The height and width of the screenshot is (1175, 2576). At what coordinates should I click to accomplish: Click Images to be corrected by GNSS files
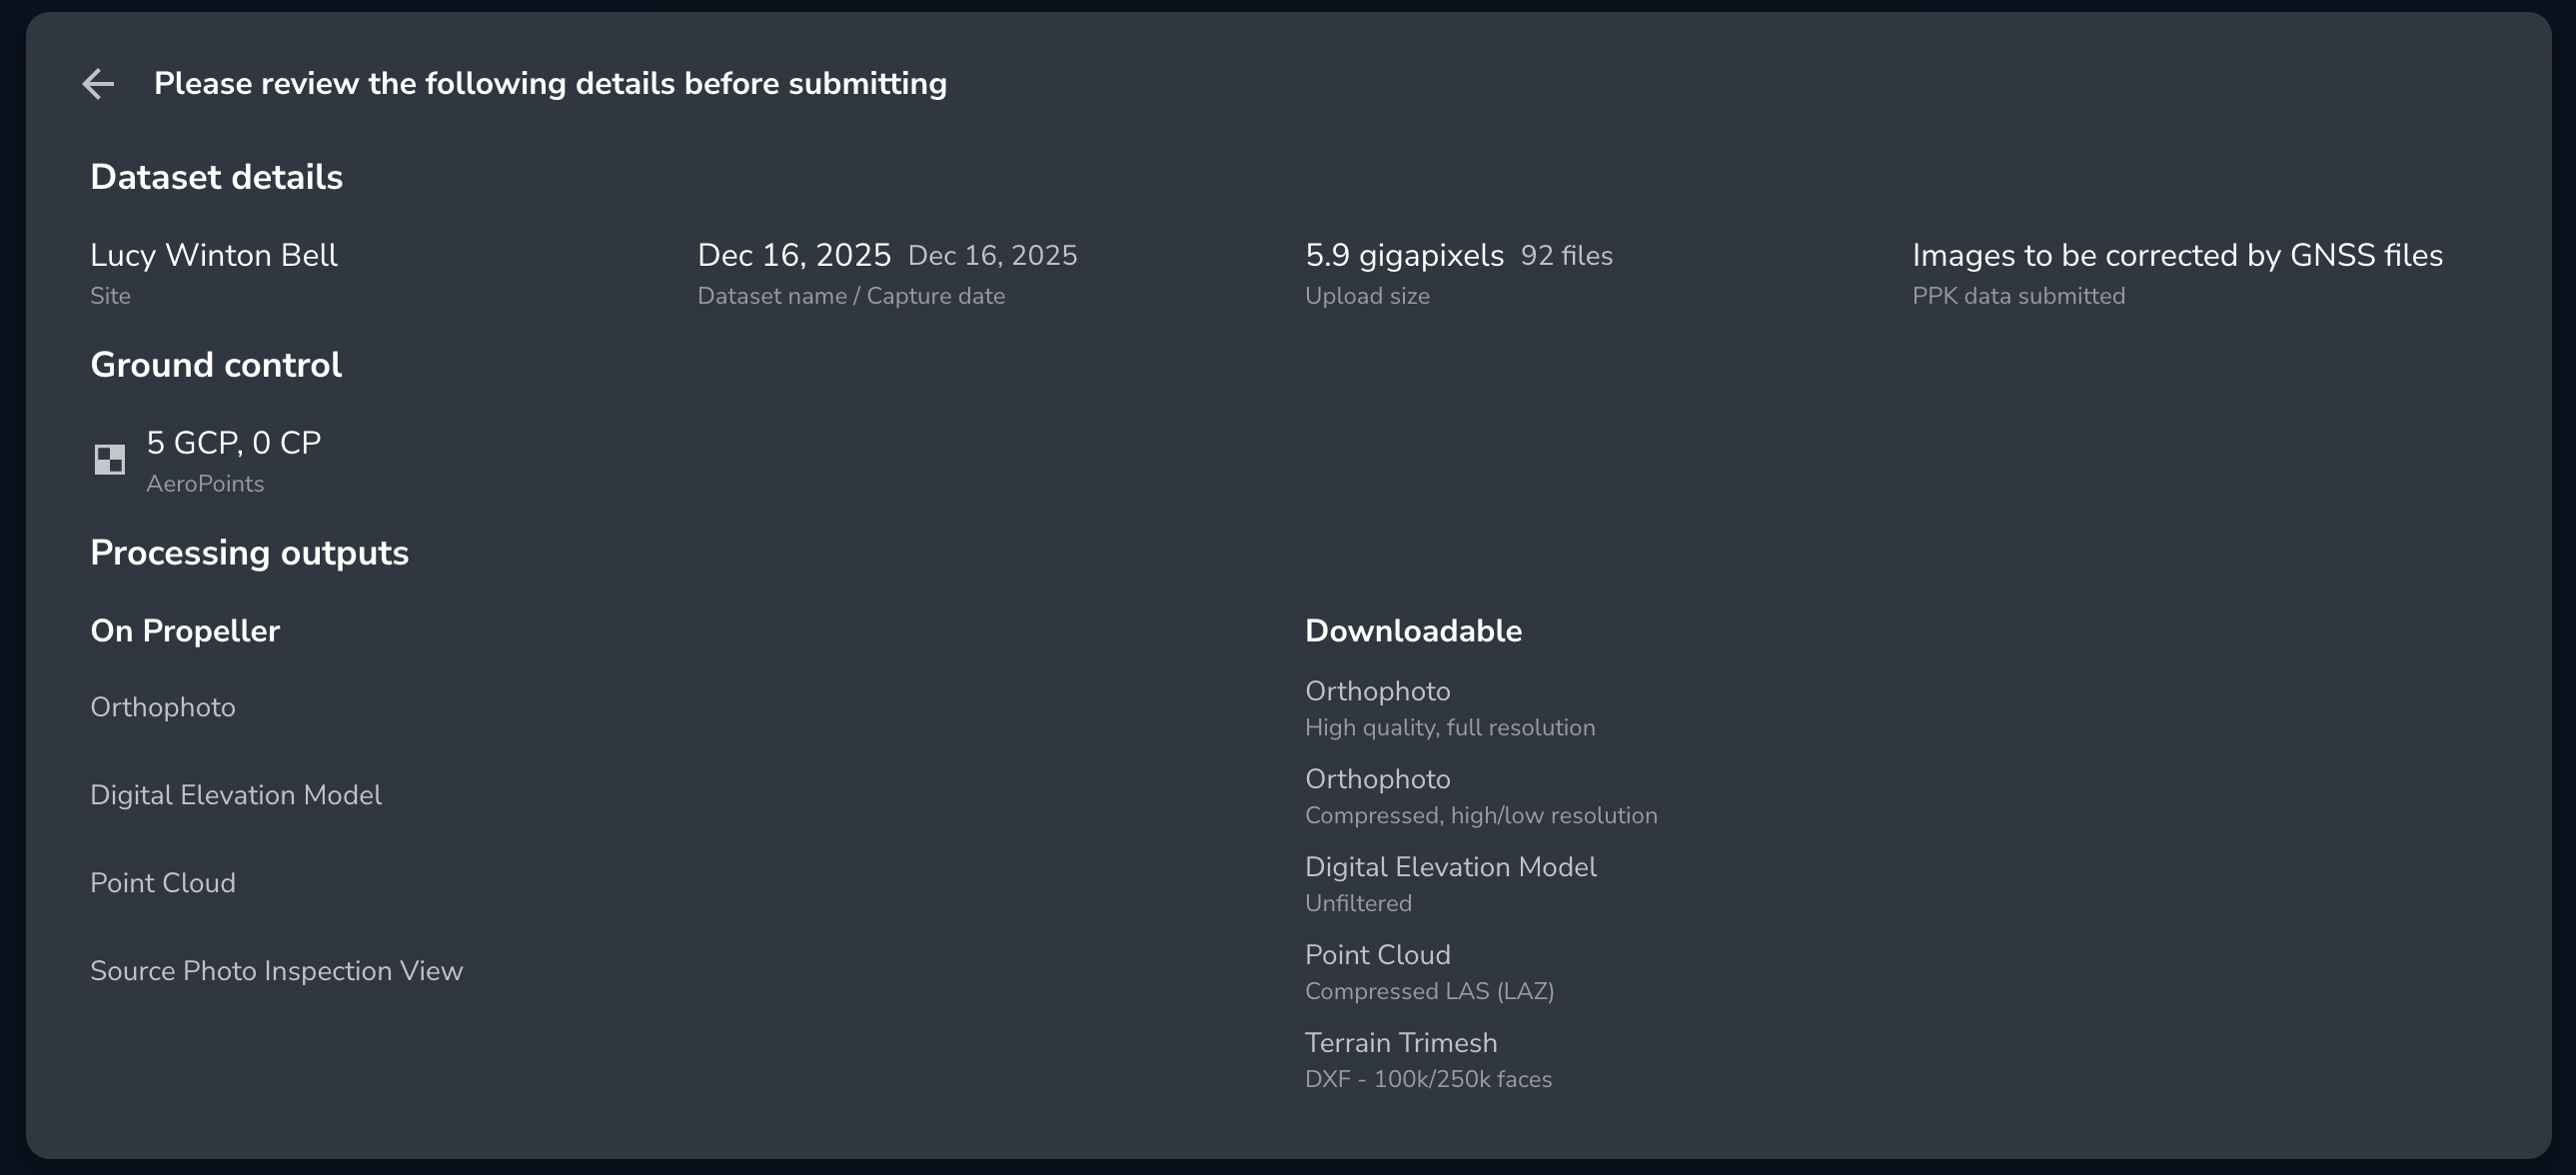pyautogui.click(x=2176, y=256)
